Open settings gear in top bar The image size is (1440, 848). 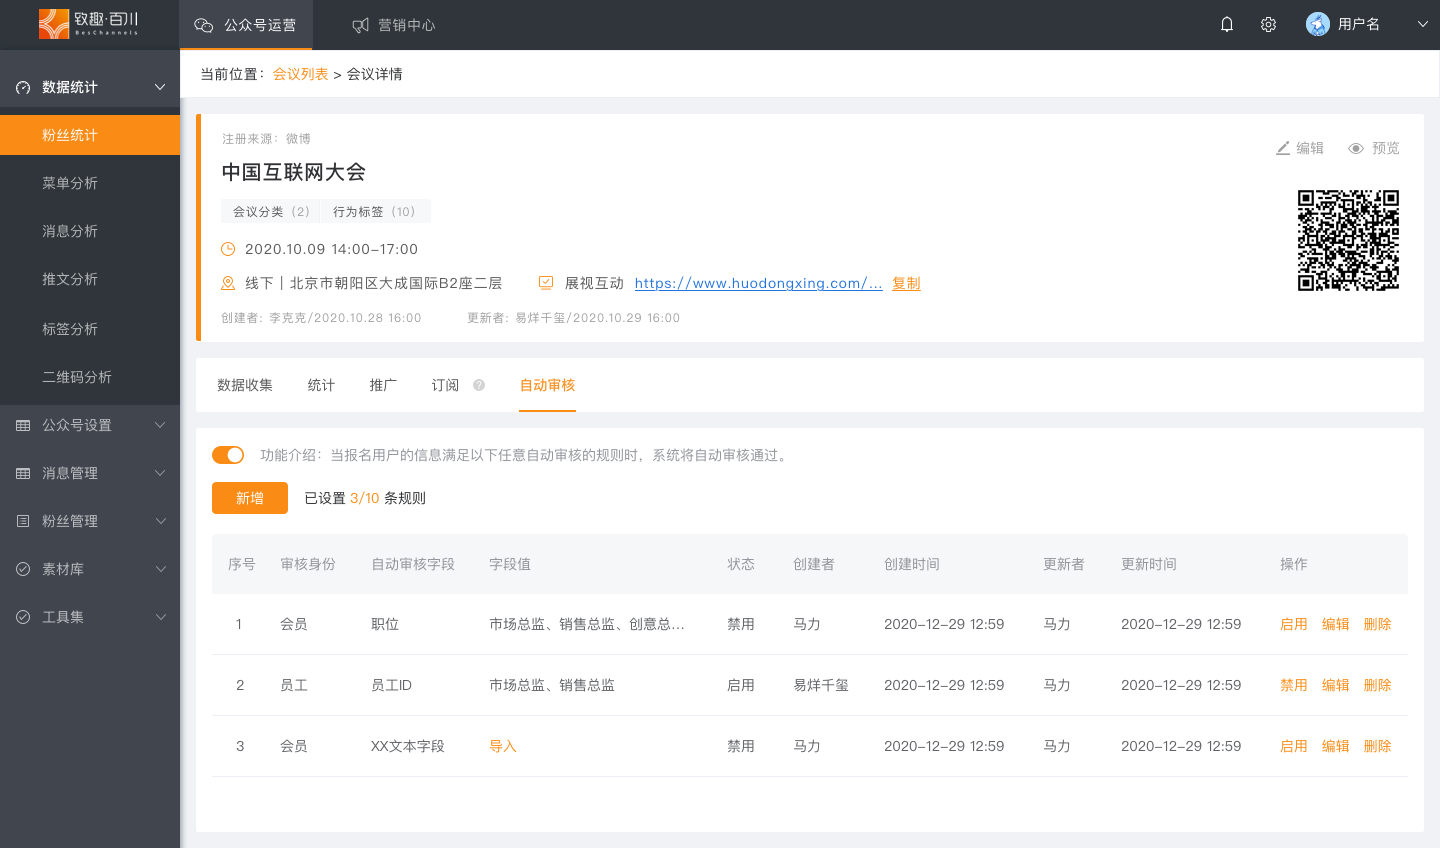(x=1268, y=24)
